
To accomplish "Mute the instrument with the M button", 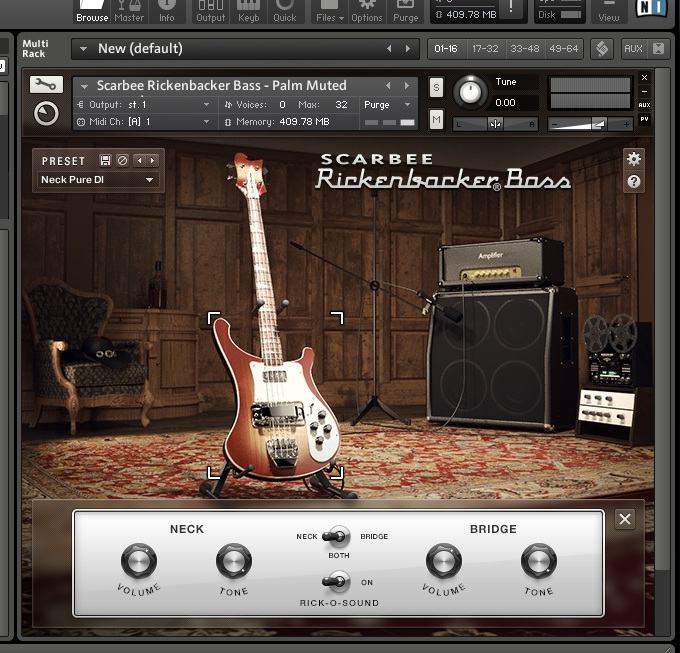I will [x=436, y=119].
